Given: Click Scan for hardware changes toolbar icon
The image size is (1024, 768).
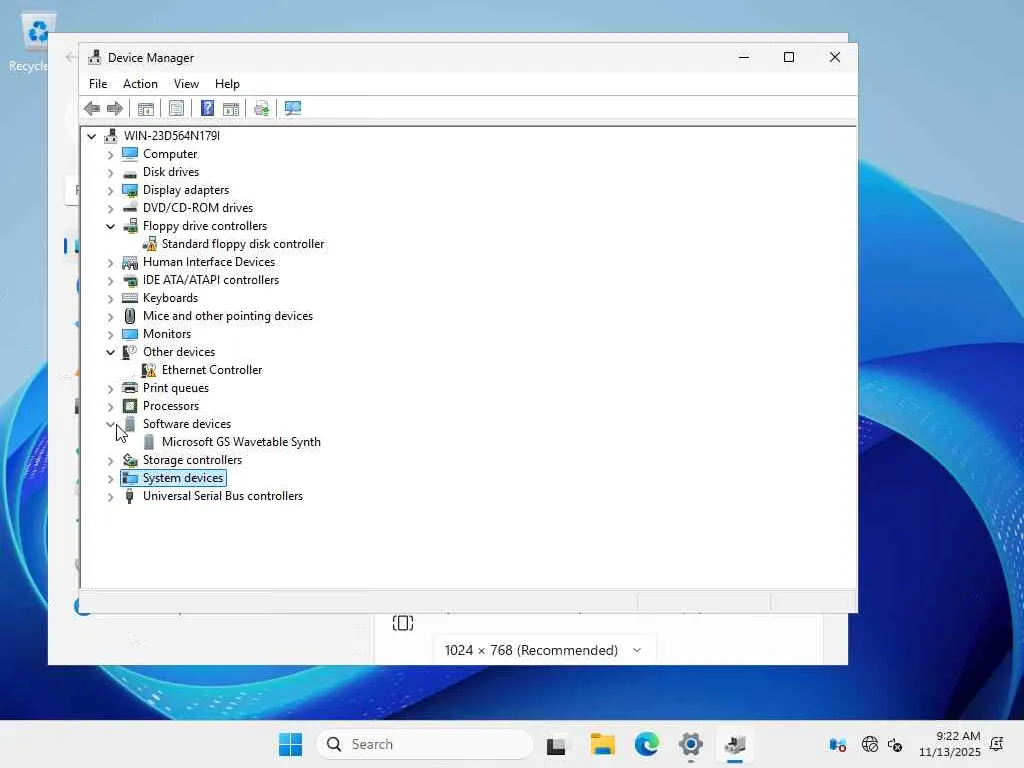Looking at the screenshot, I should pyautogui.click(x=293, y=108).
